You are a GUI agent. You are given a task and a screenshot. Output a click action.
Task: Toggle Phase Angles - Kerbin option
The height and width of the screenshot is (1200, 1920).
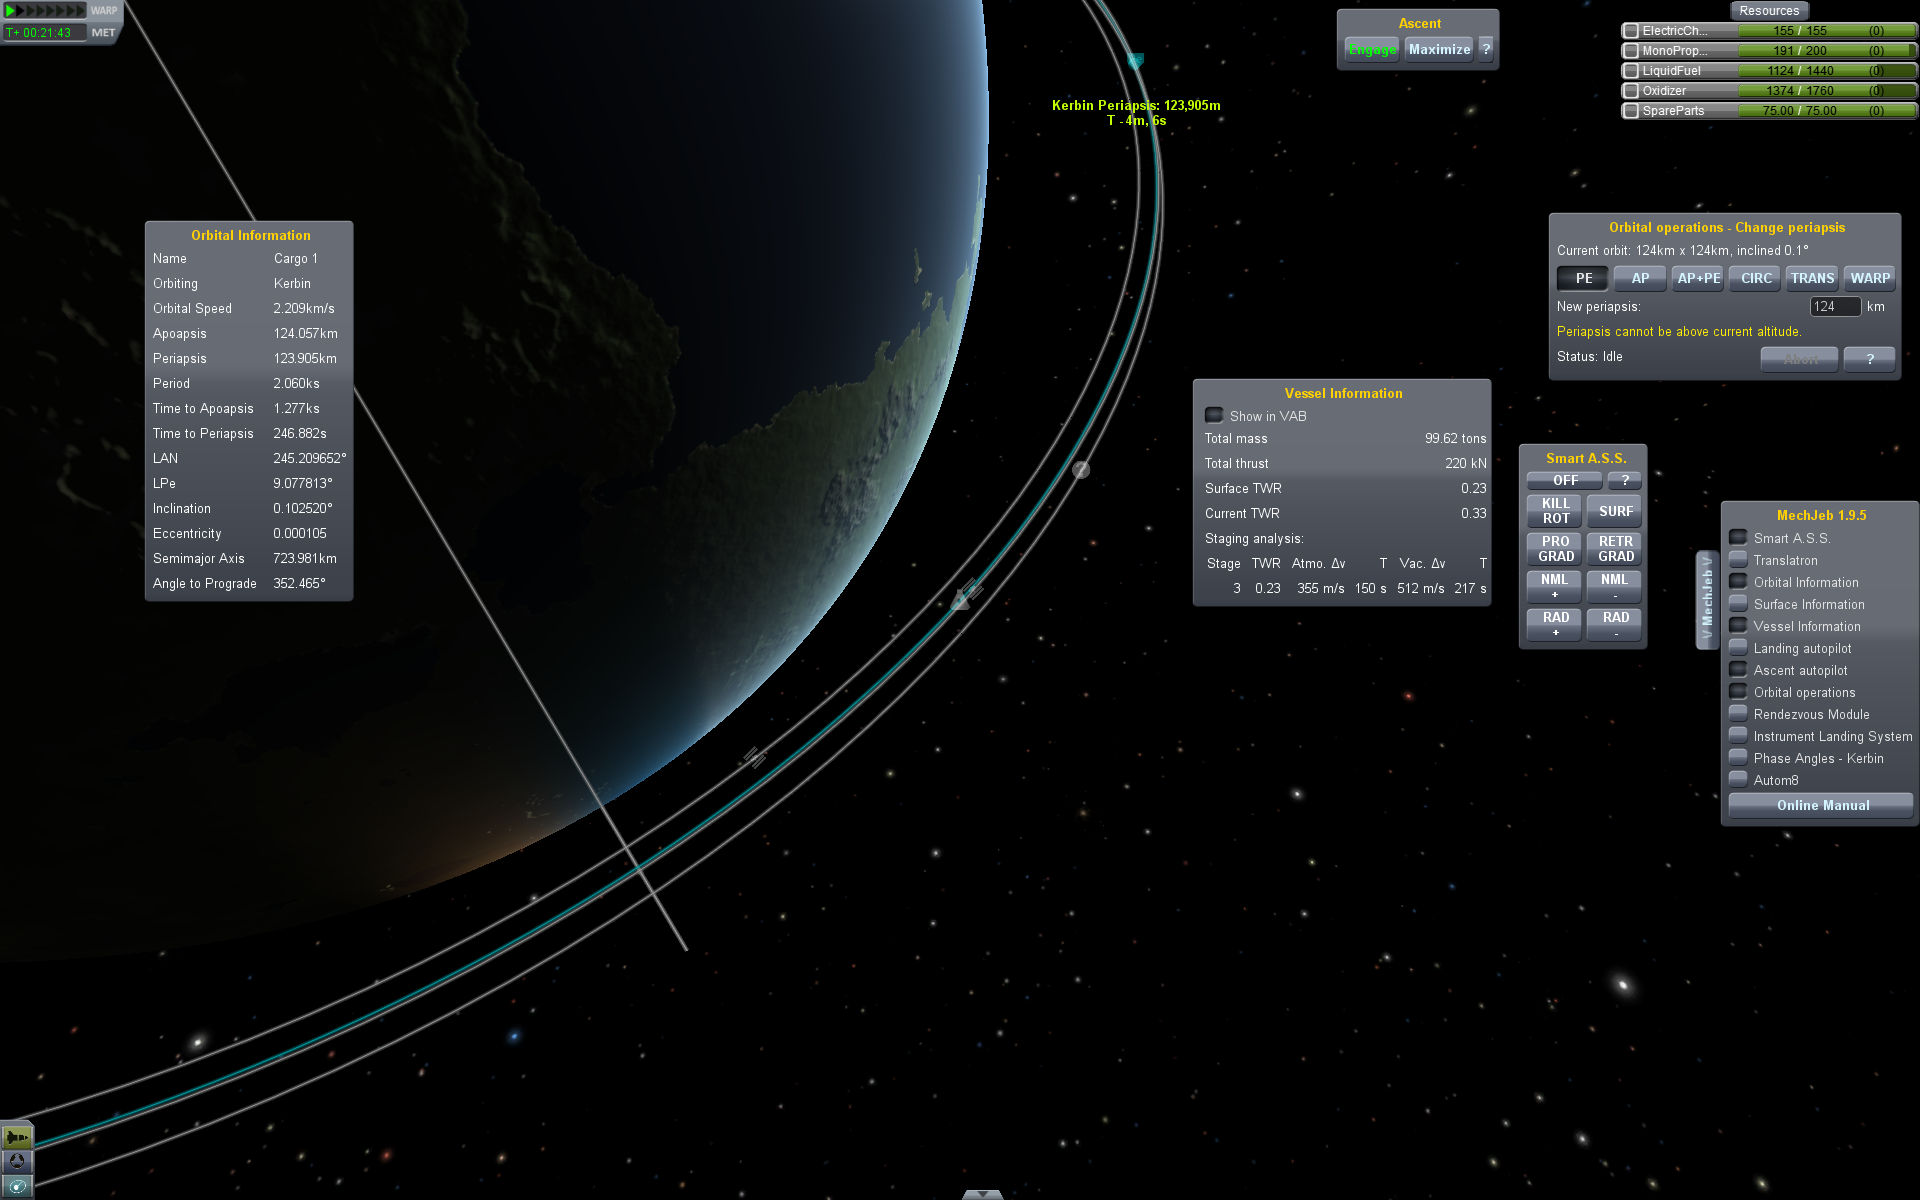1739,758
